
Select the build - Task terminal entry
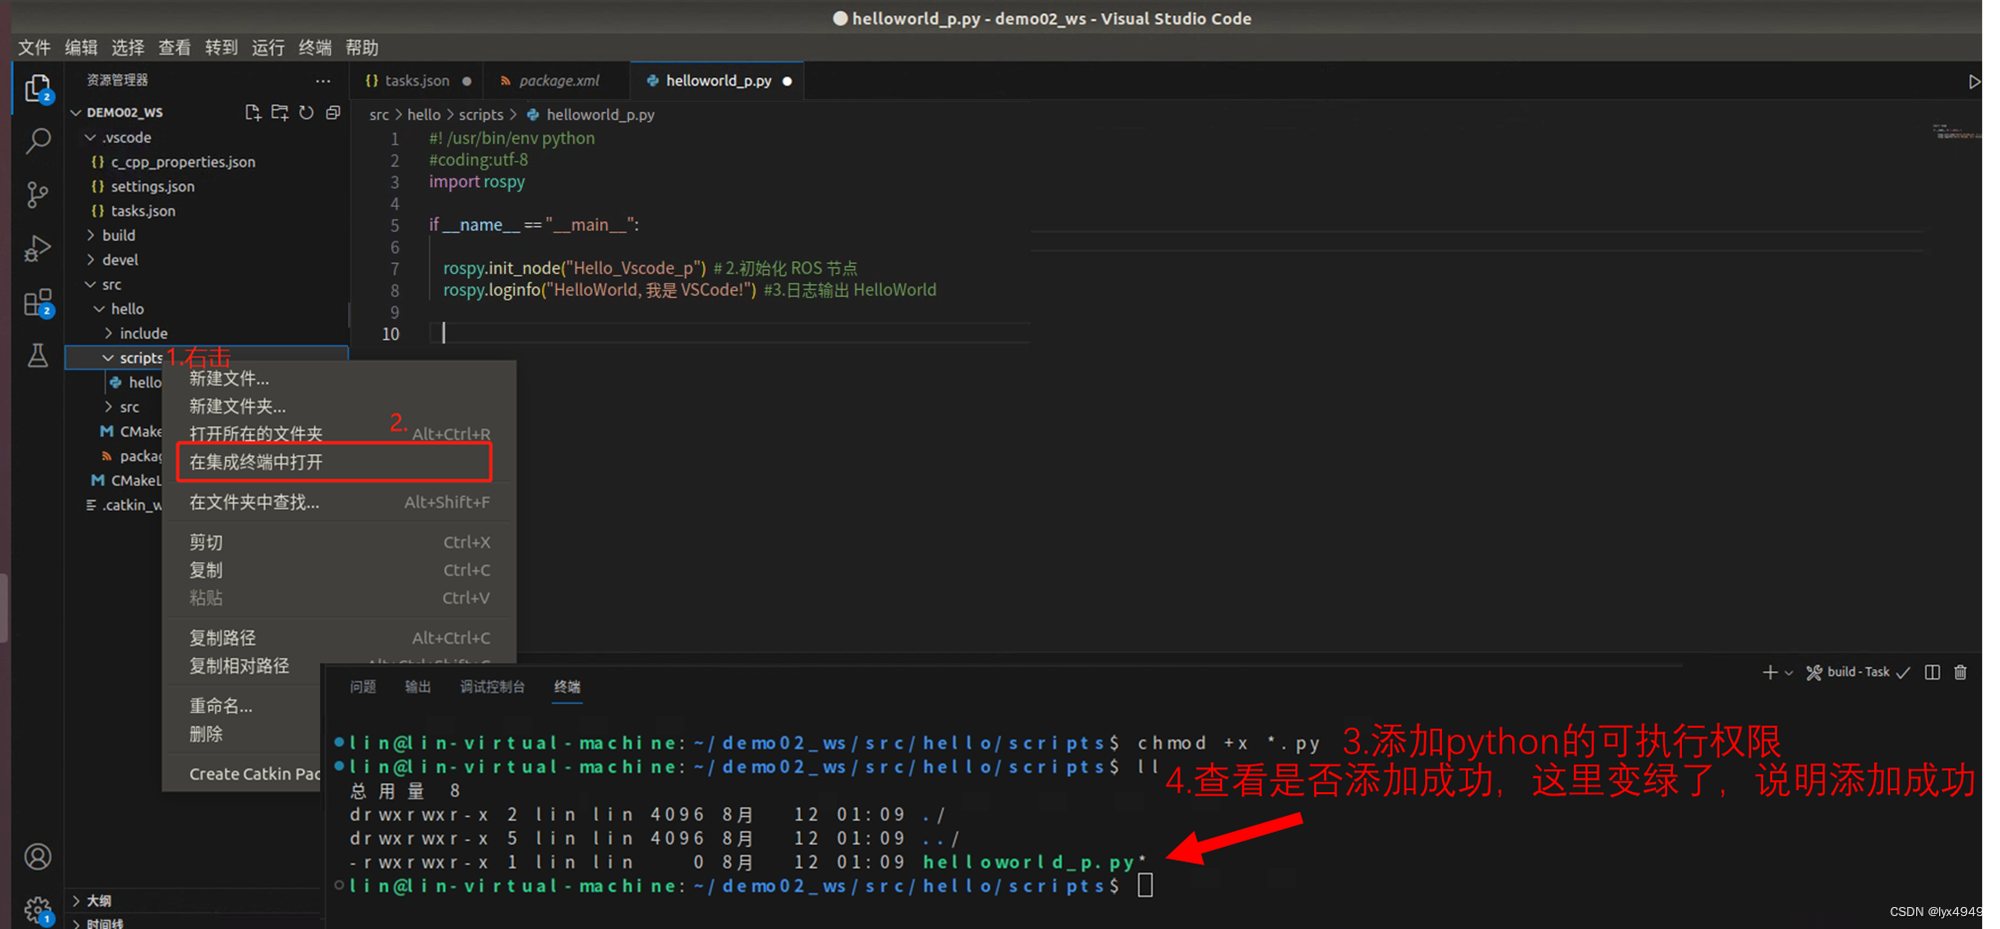[x=1857, y=672]
